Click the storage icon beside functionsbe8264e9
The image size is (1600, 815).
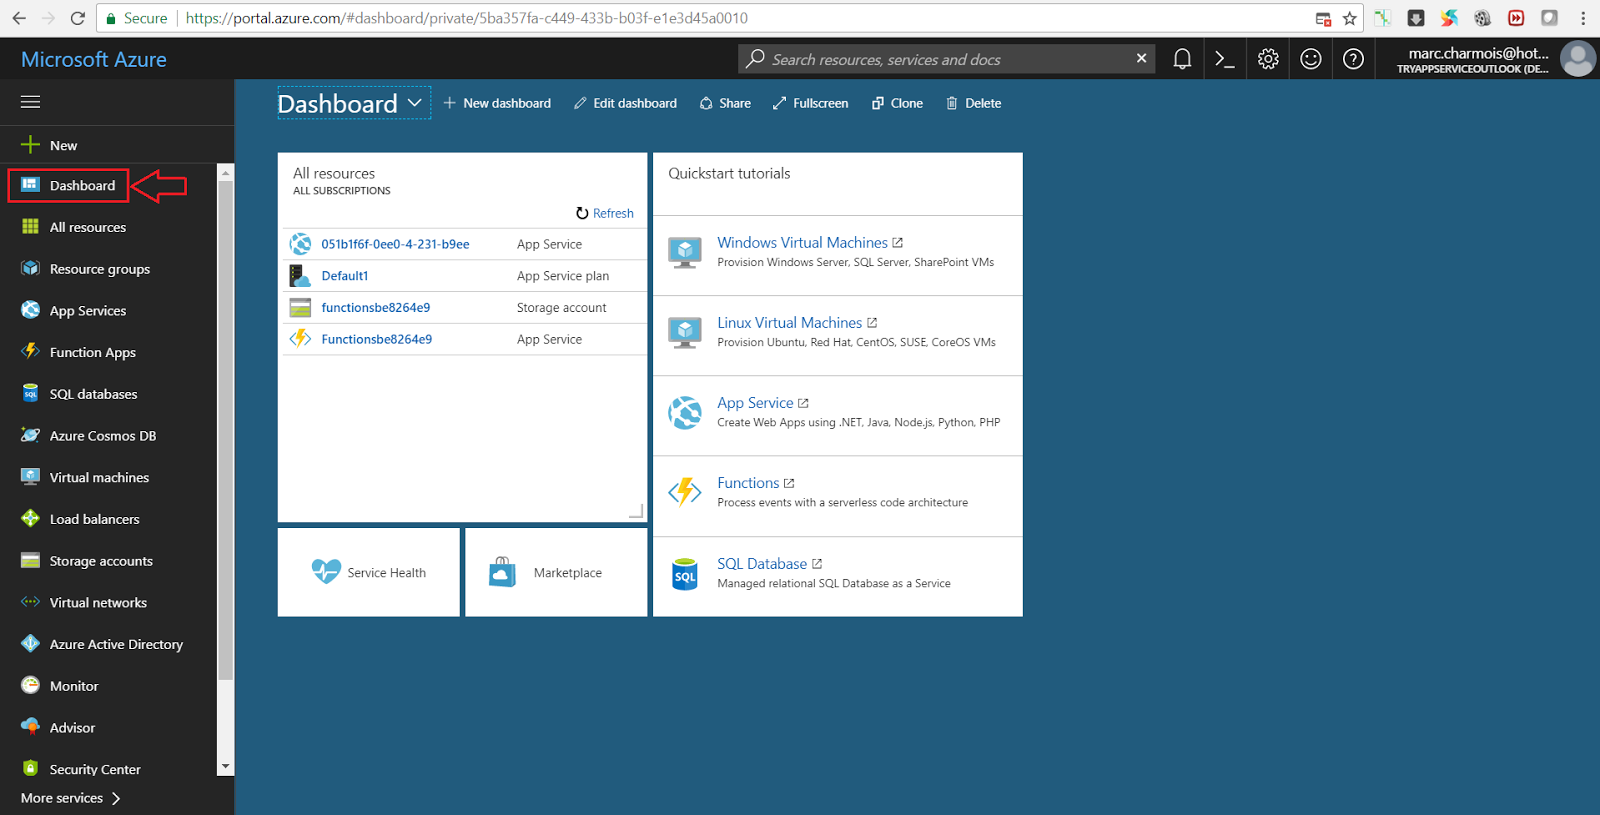[x=300, y=307]
